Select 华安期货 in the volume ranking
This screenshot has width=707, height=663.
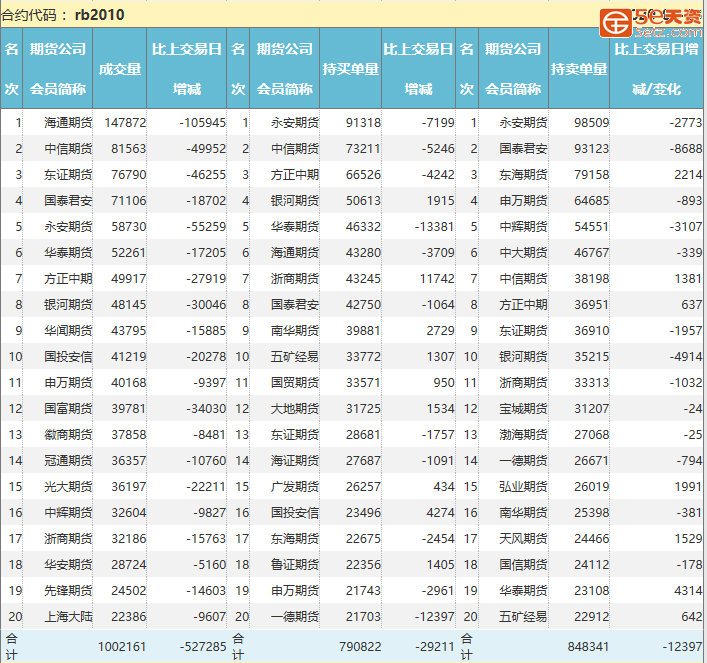point(68,565)
